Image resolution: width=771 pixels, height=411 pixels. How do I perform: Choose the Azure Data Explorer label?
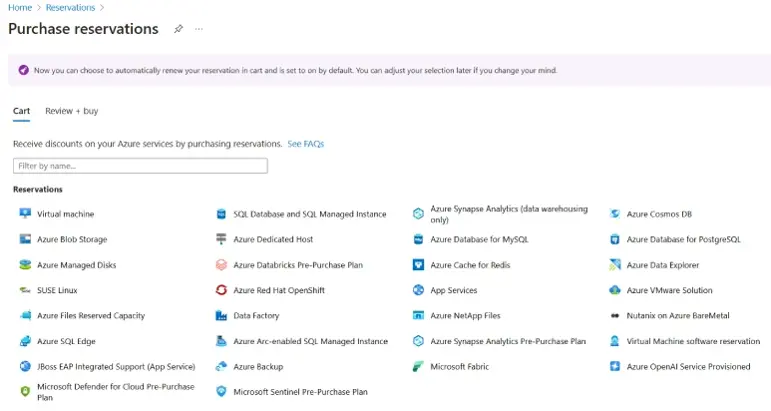(662, 265)
